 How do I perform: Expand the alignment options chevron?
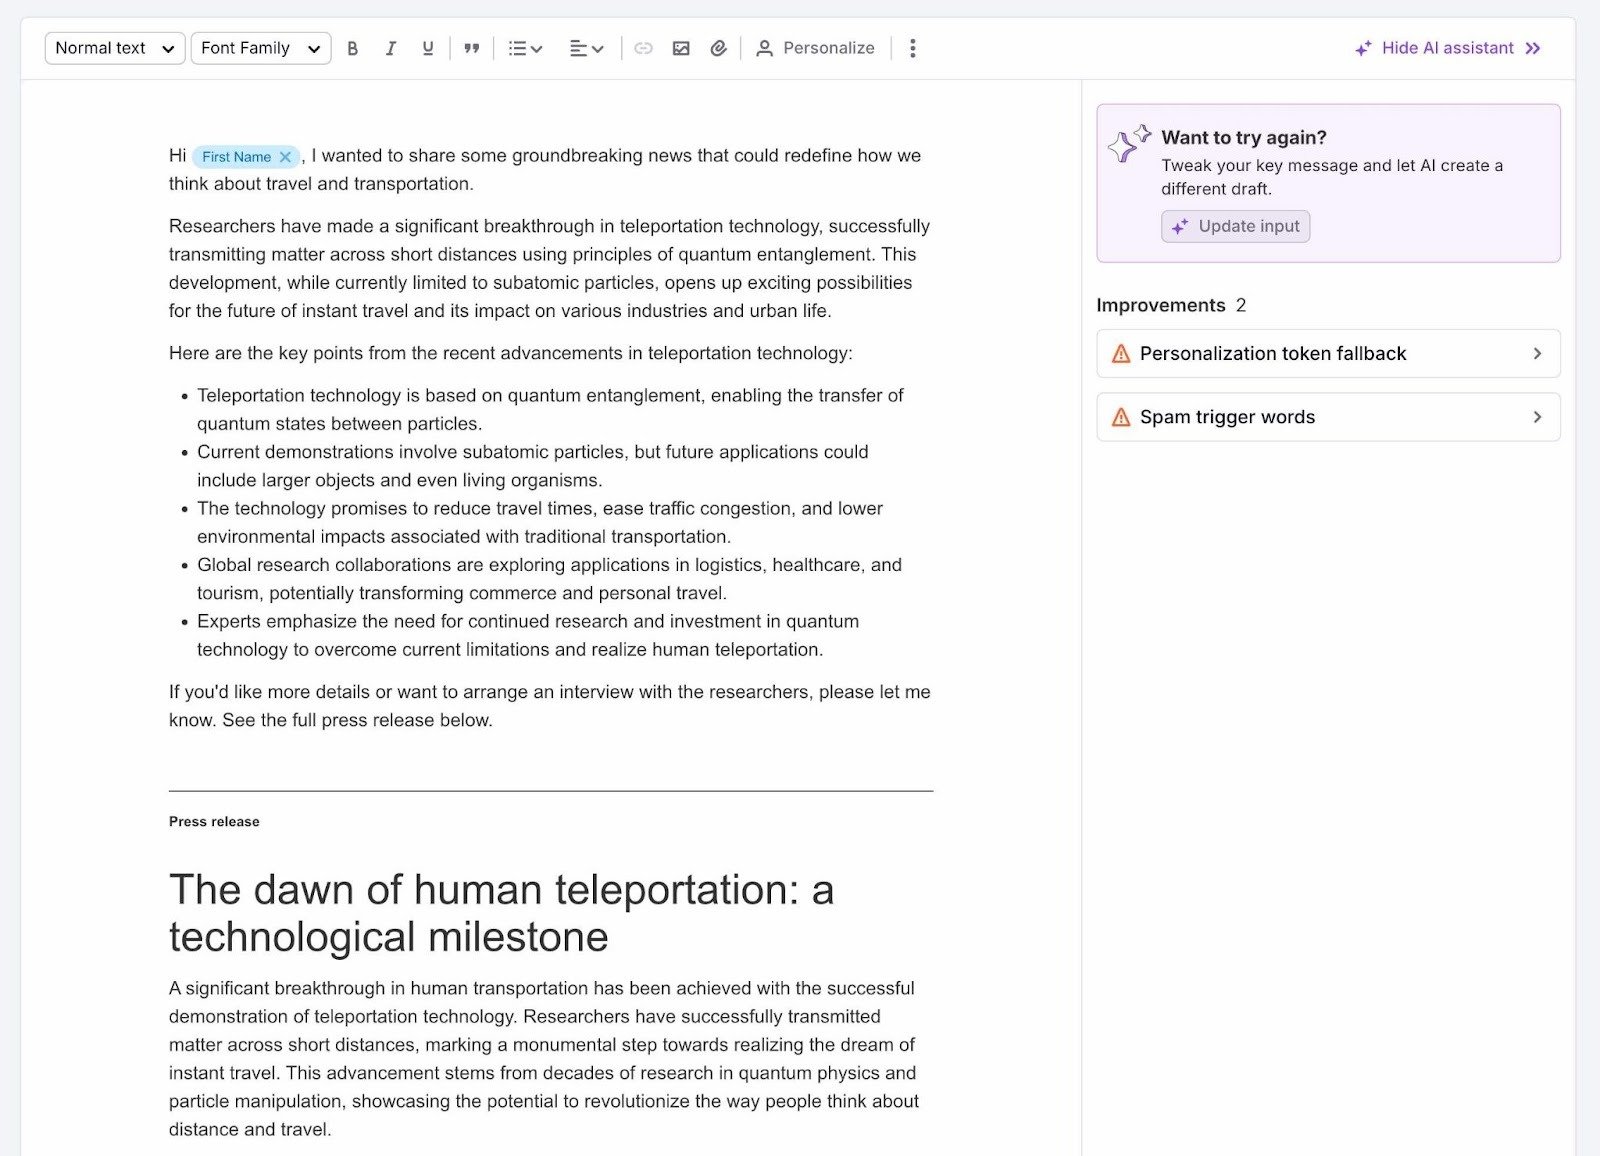click(599, 47)
